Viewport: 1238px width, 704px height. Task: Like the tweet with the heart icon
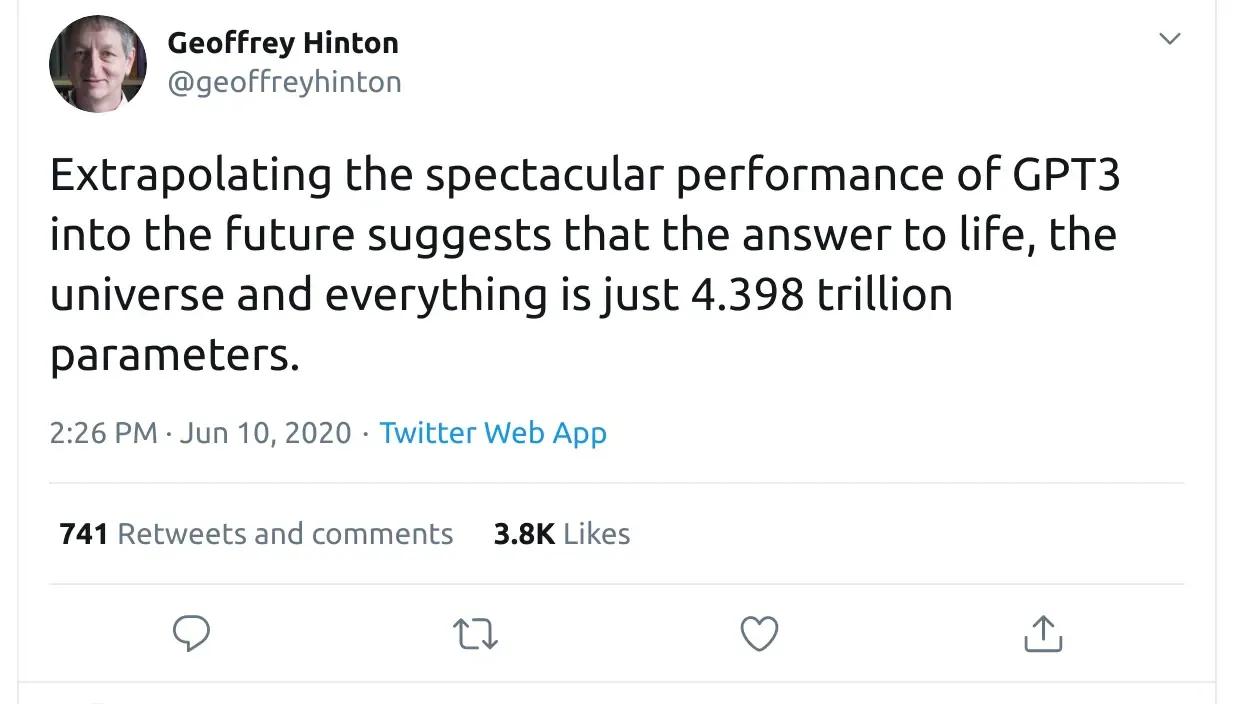coord(759,634)
